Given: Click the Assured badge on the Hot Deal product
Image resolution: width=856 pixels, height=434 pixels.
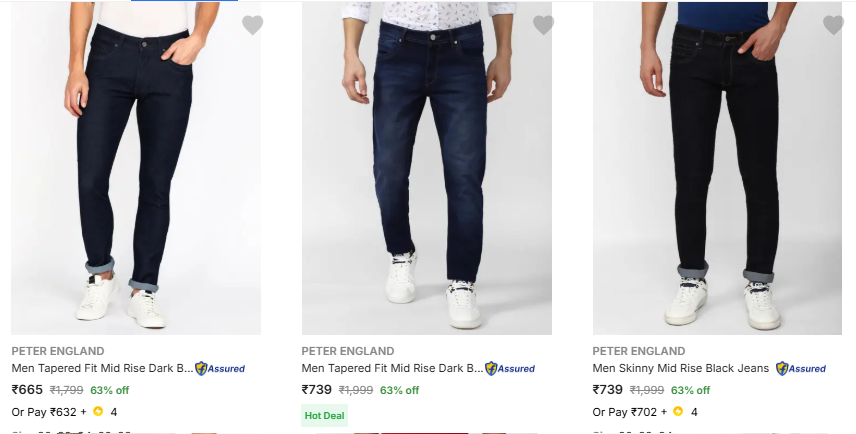Looking at the screenshot, I should (x=510, y=369).
